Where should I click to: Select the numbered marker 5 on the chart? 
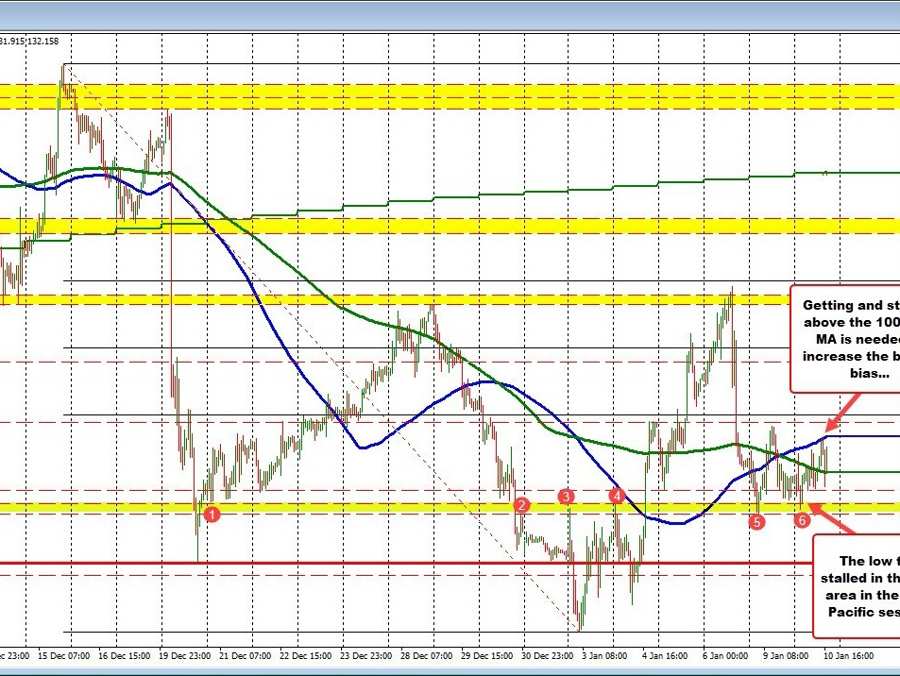pyautogui.click(x=756, y=521)
